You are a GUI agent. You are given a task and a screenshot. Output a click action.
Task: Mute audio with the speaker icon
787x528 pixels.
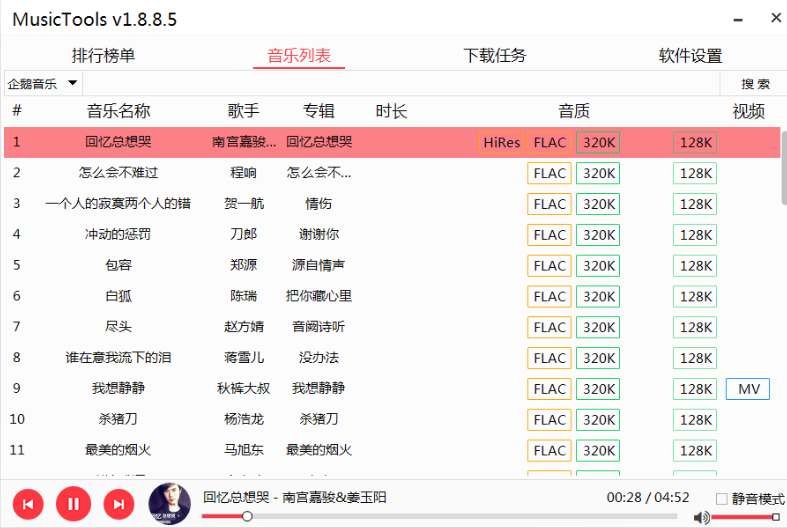[x=702, y=517]
